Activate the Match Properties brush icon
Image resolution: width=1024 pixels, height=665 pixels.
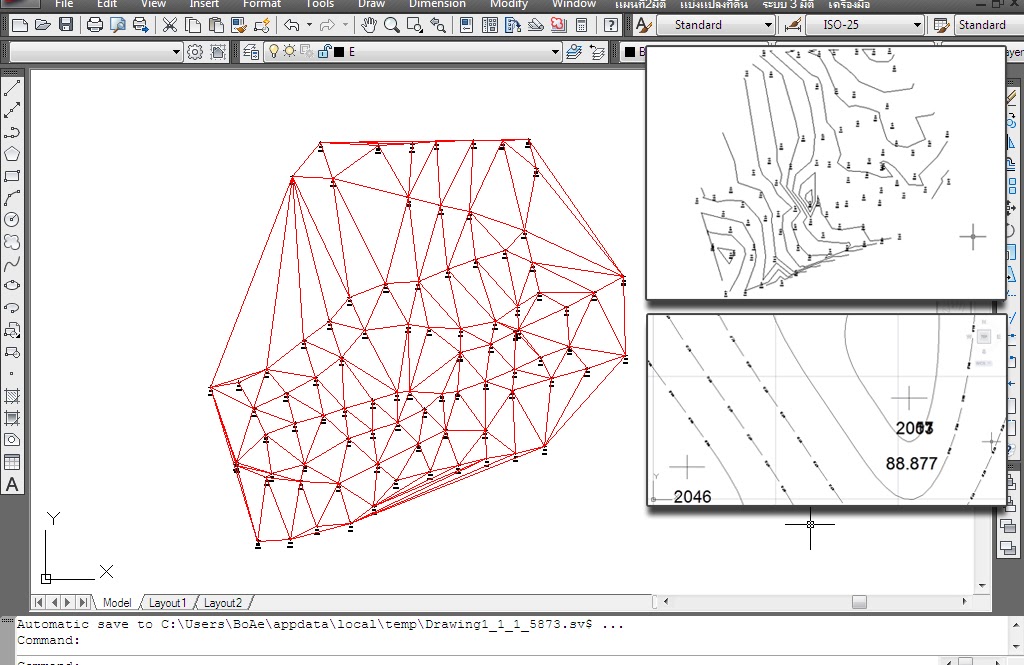tap(239, 25)
